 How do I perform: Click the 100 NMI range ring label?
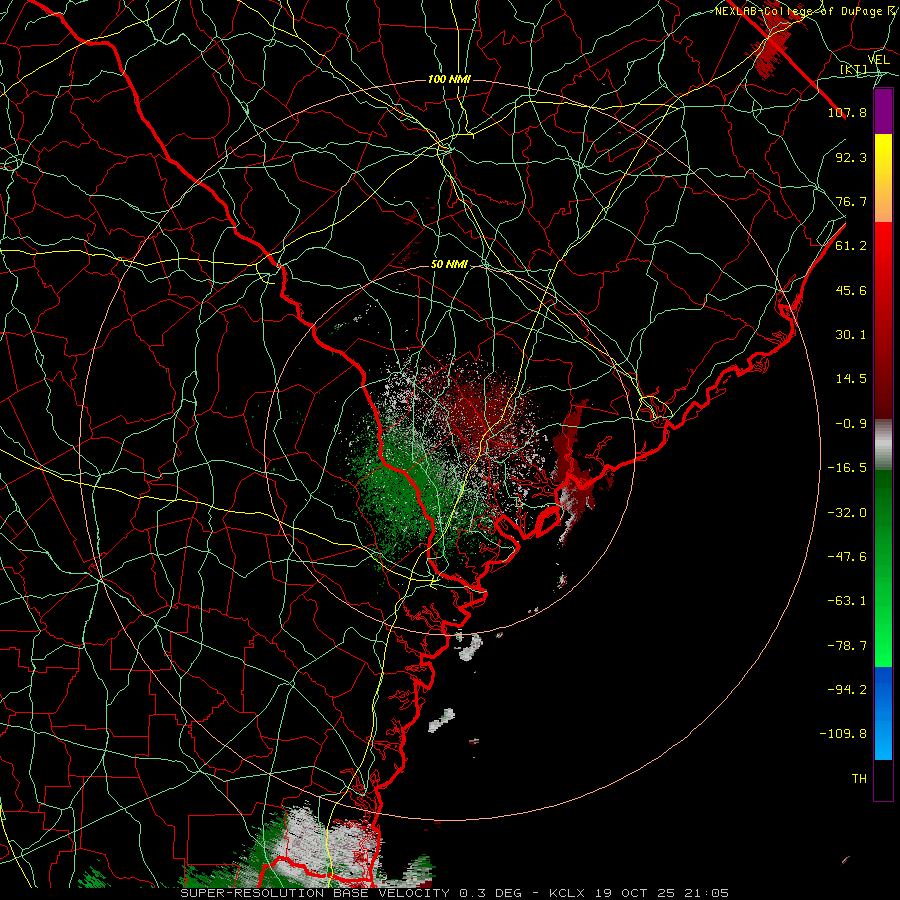click(x=449, y=79)
